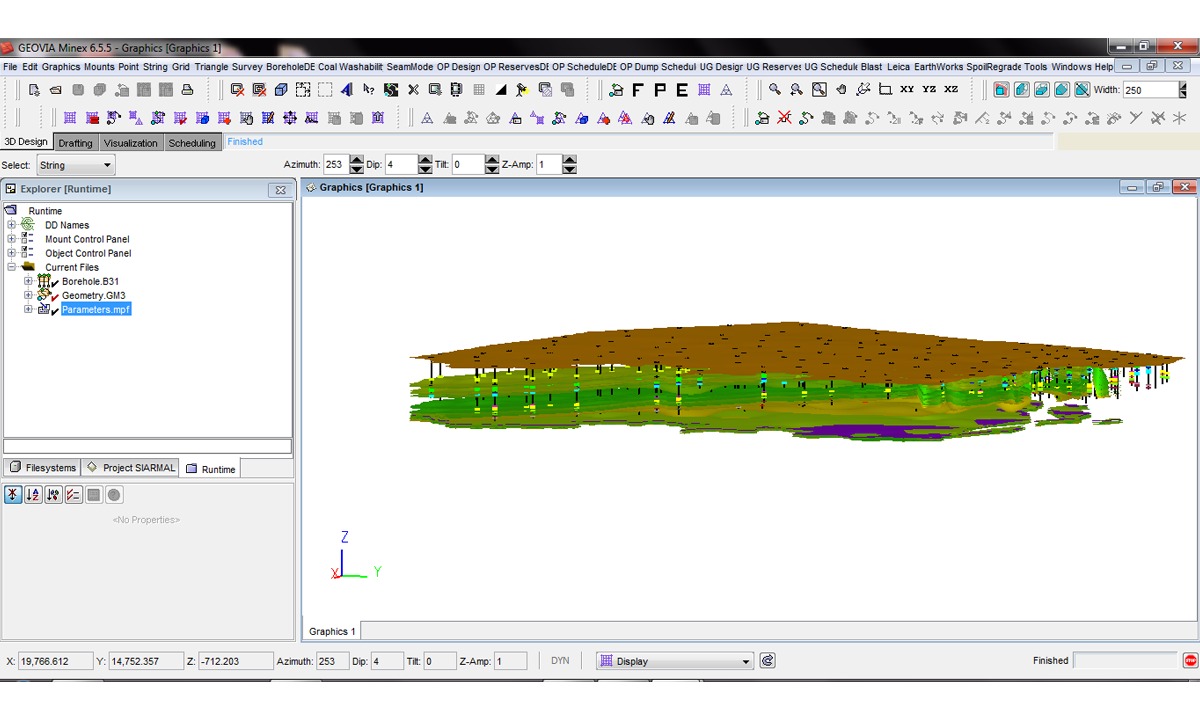This screenshot has width=1200, height=720.
Task: Click the zoom in magnifier icon
Action: coord(774,89)
